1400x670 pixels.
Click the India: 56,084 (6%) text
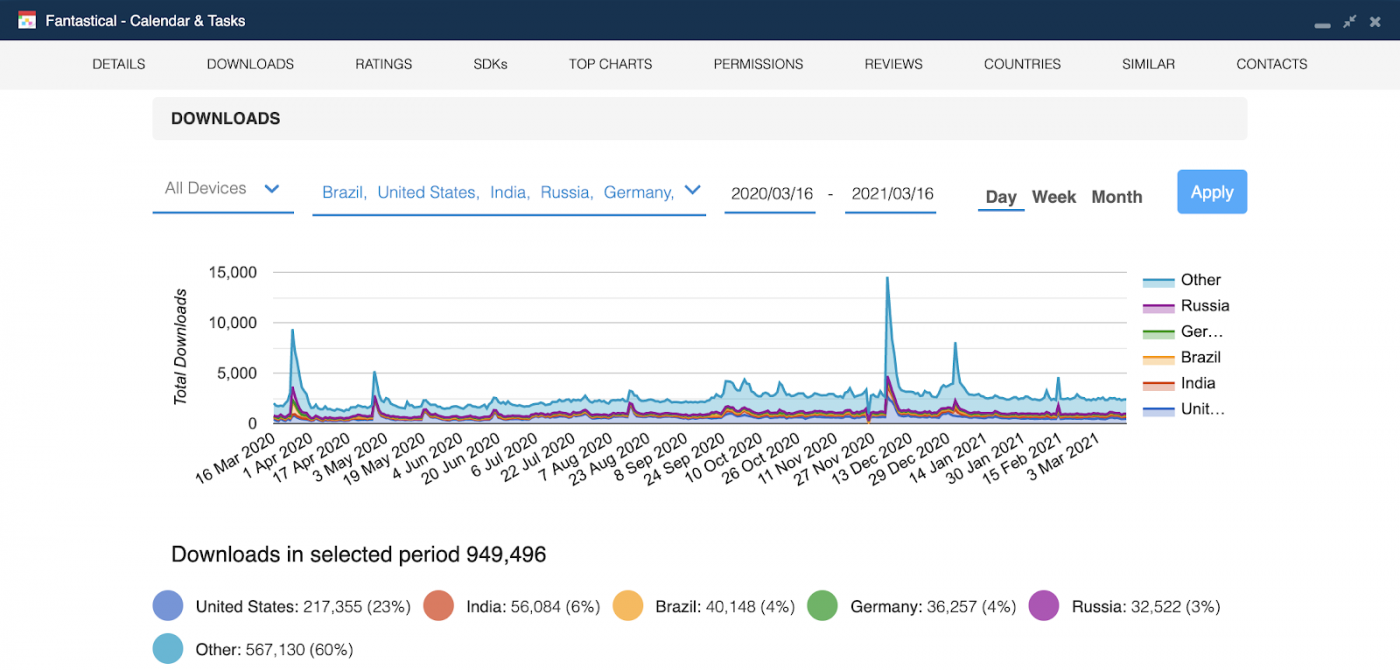click(x=533, y=606)
